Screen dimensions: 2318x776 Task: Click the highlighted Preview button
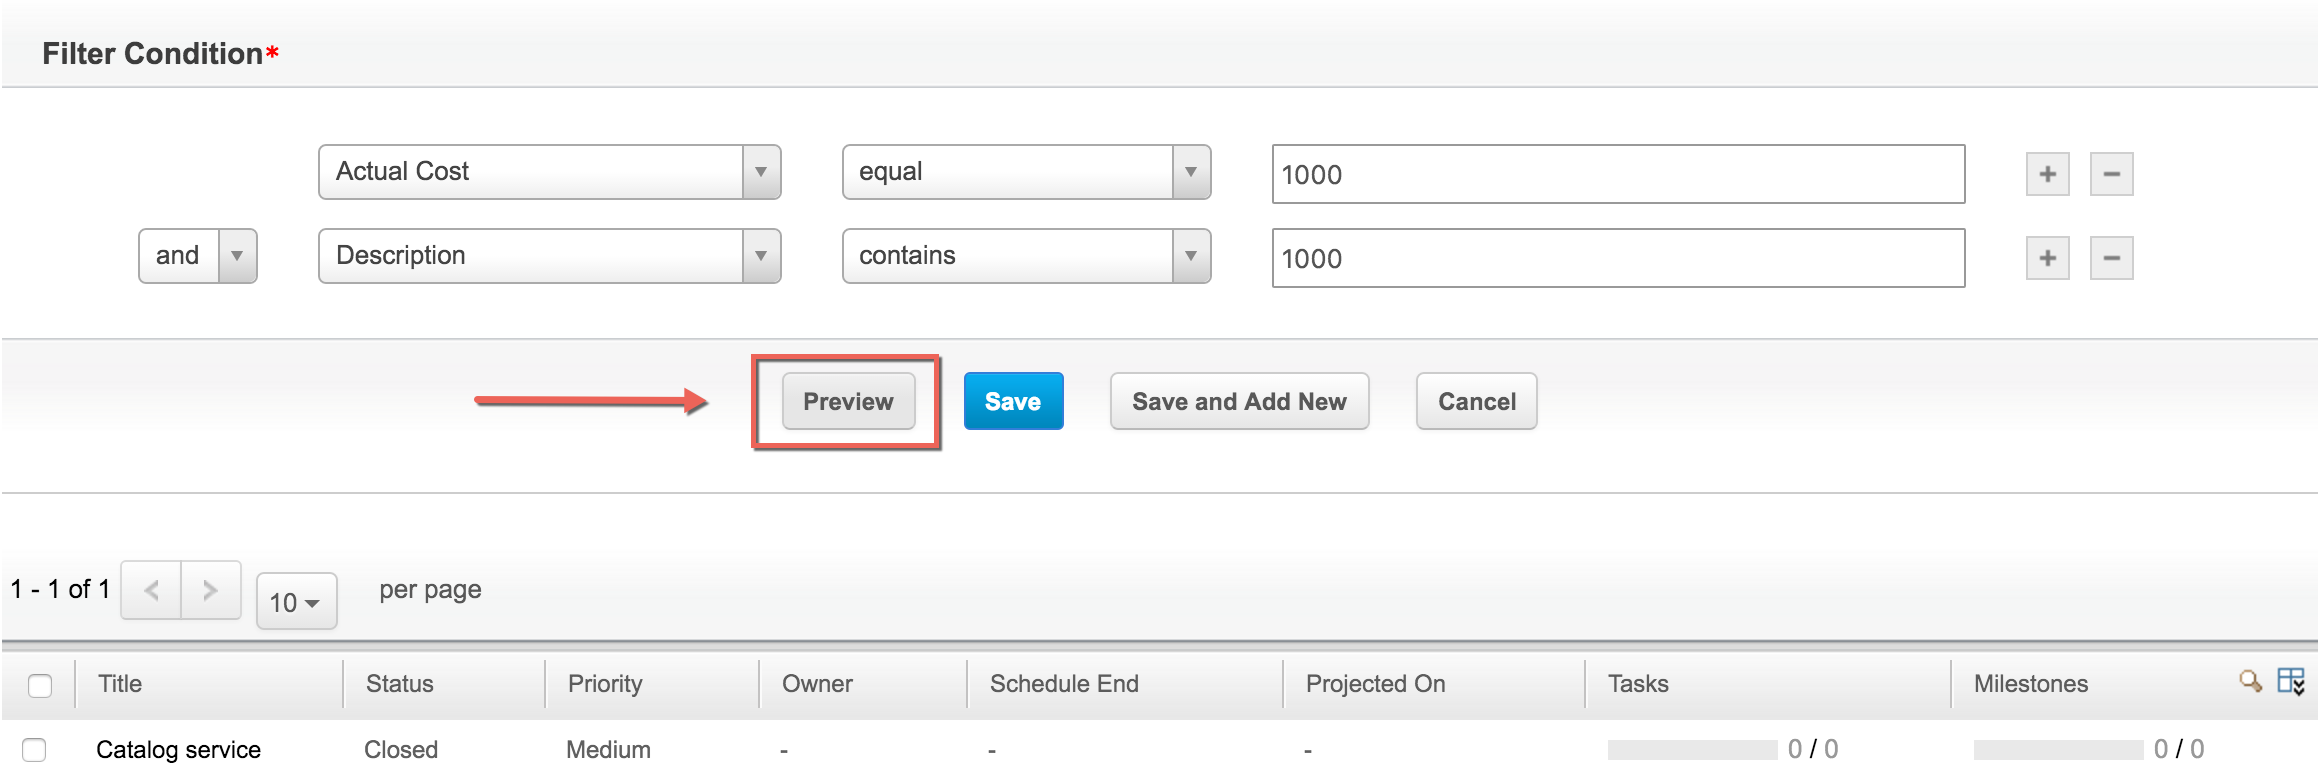pos(848,401)
